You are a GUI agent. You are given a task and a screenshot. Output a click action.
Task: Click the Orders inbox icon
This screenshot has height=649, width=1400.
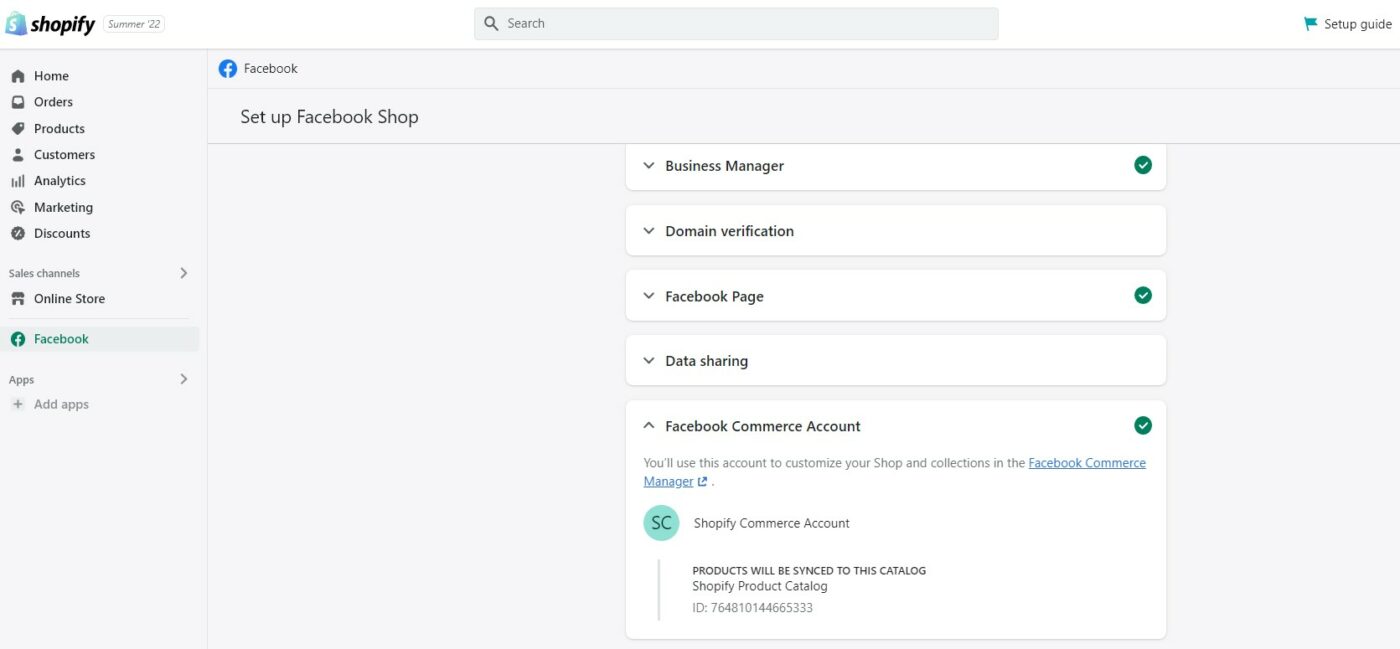click(18, 102)
